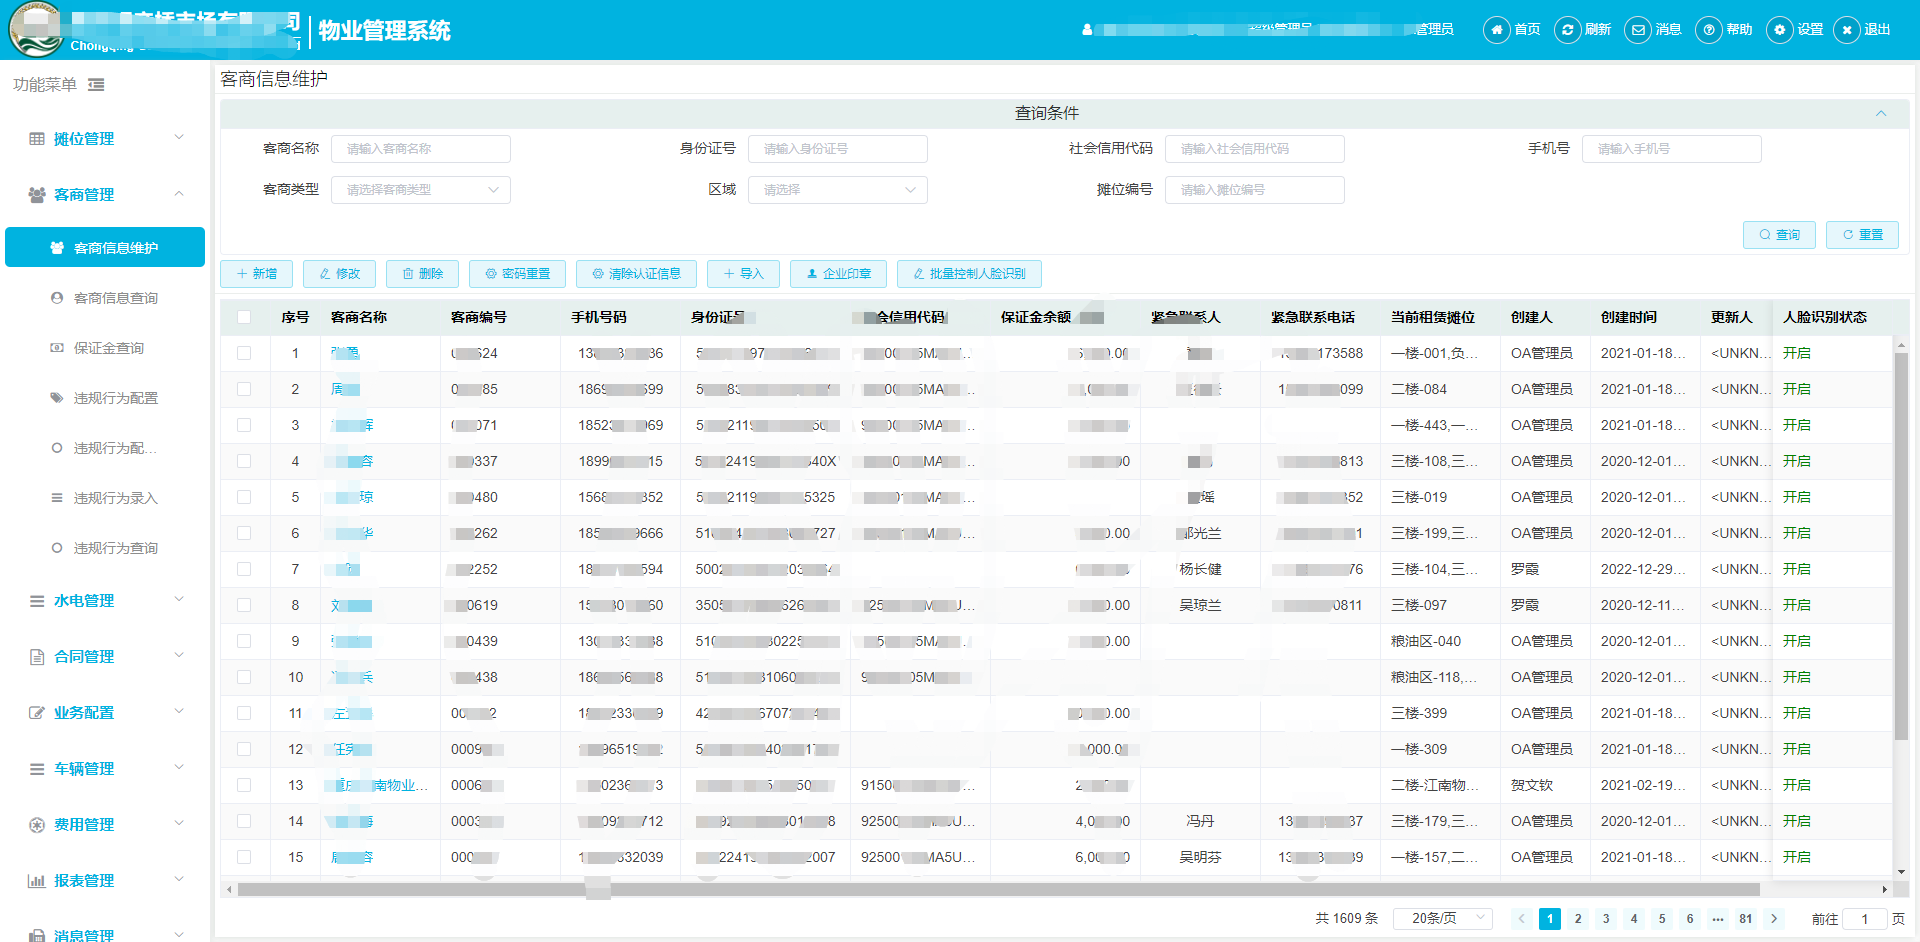
Task: Click the 密码重置 button
Action: [x=517, y=274]
